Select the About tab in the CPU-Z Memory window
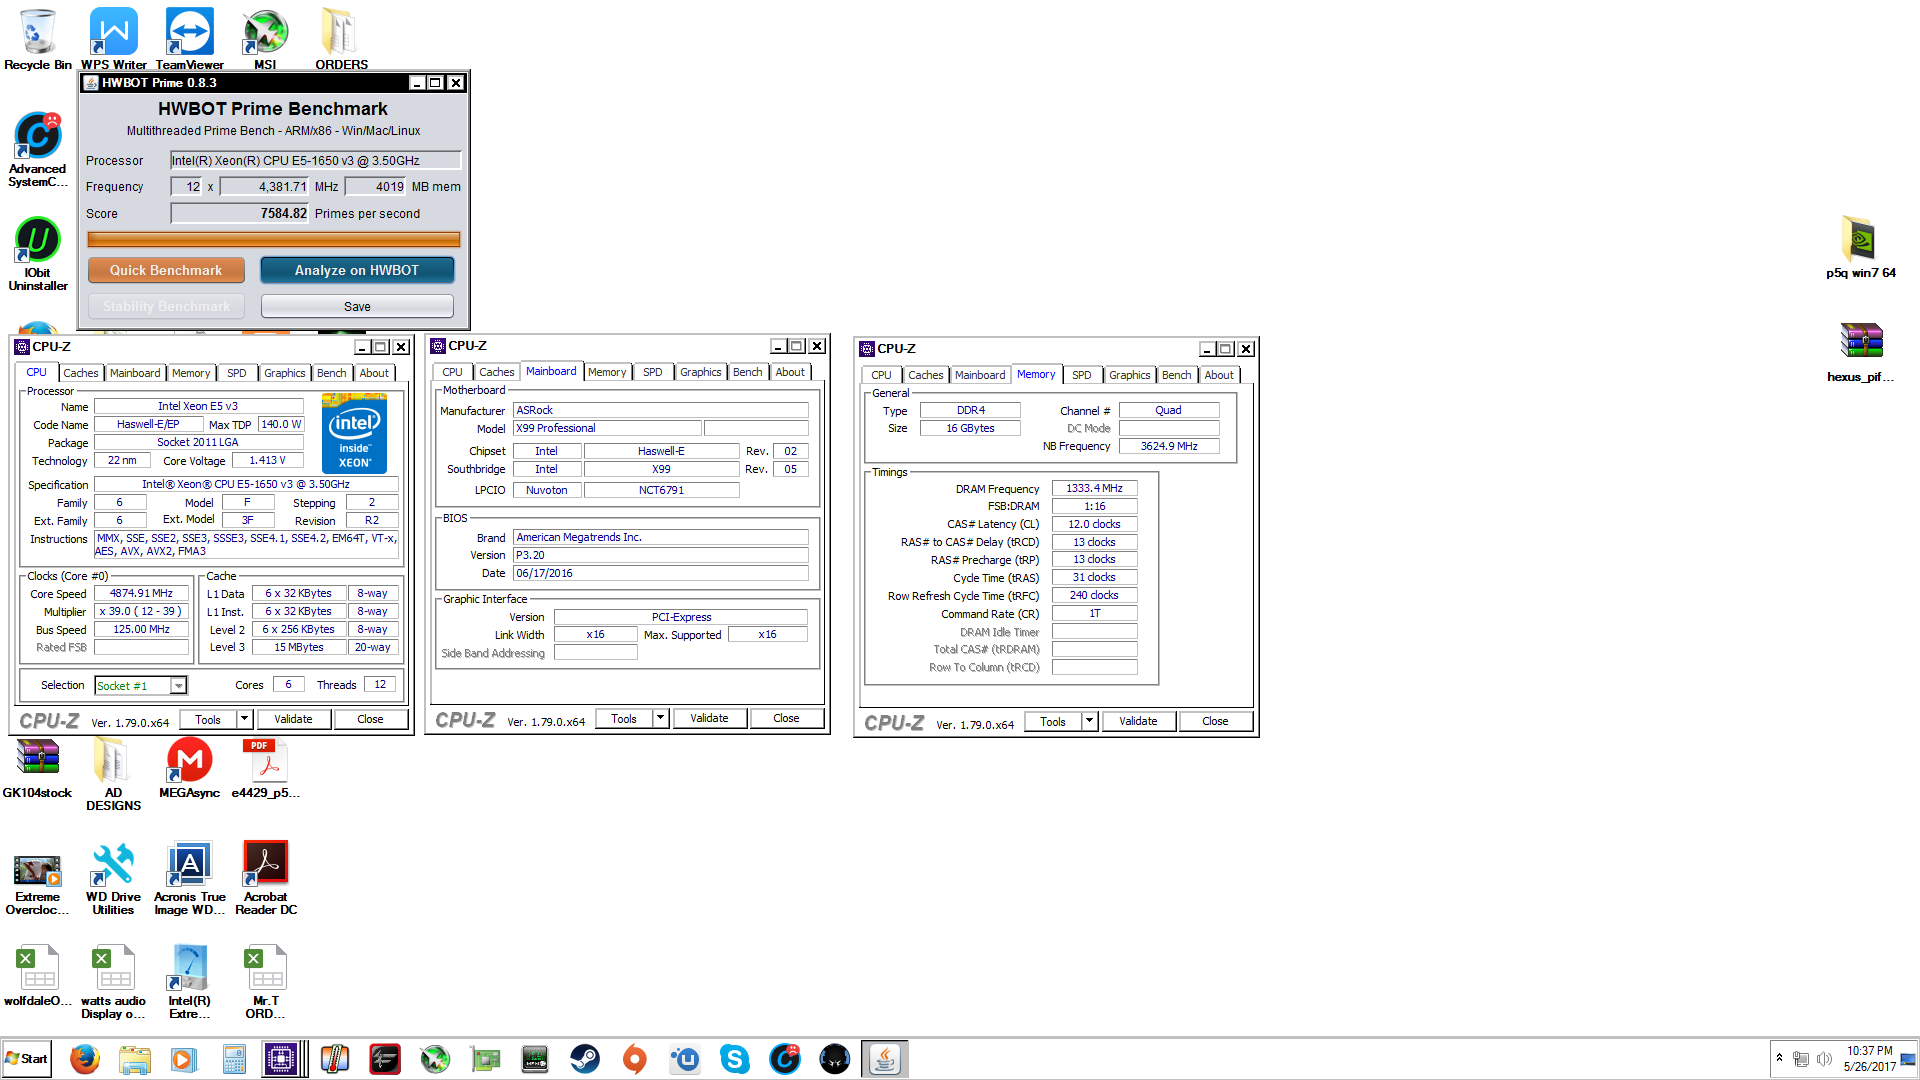This screenshot has height=1080, width=1920. (1219, 375)
